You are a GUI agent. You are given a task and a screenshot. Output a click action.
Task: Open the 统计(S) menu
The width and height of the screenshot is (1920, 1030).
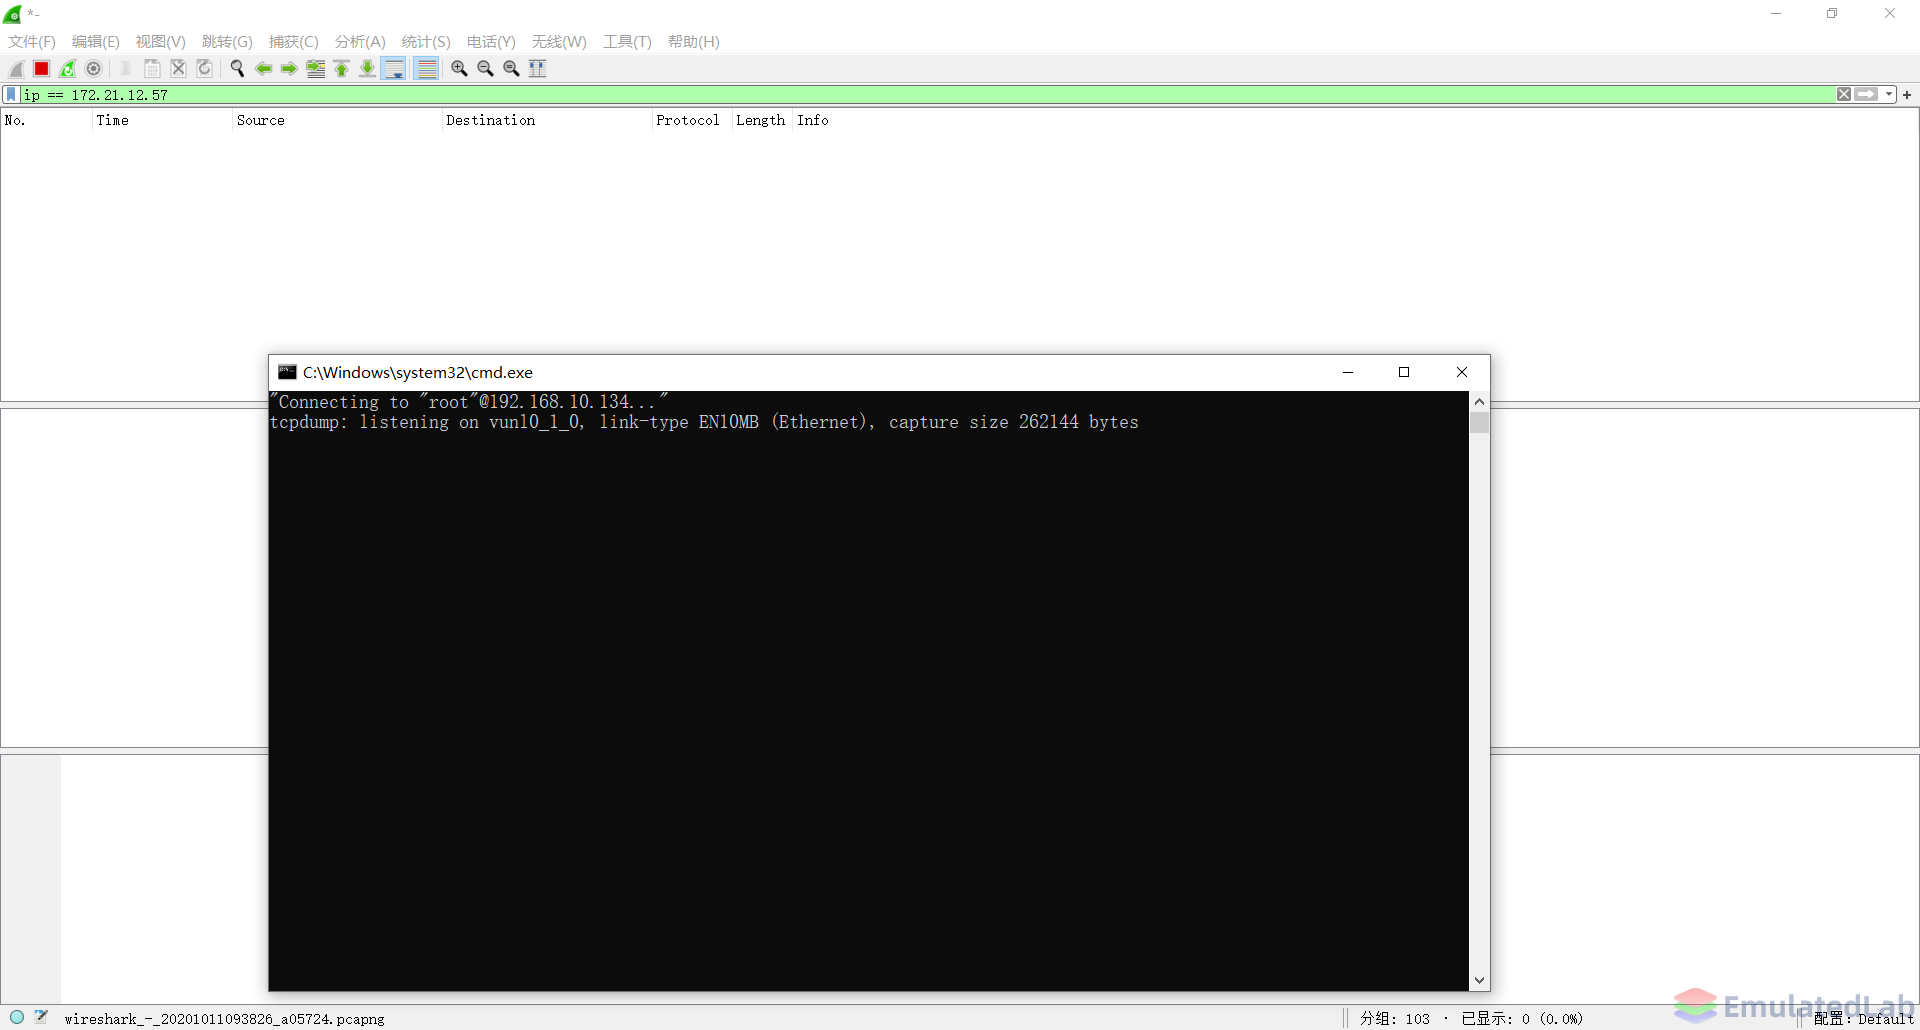(x=426, y=42)
